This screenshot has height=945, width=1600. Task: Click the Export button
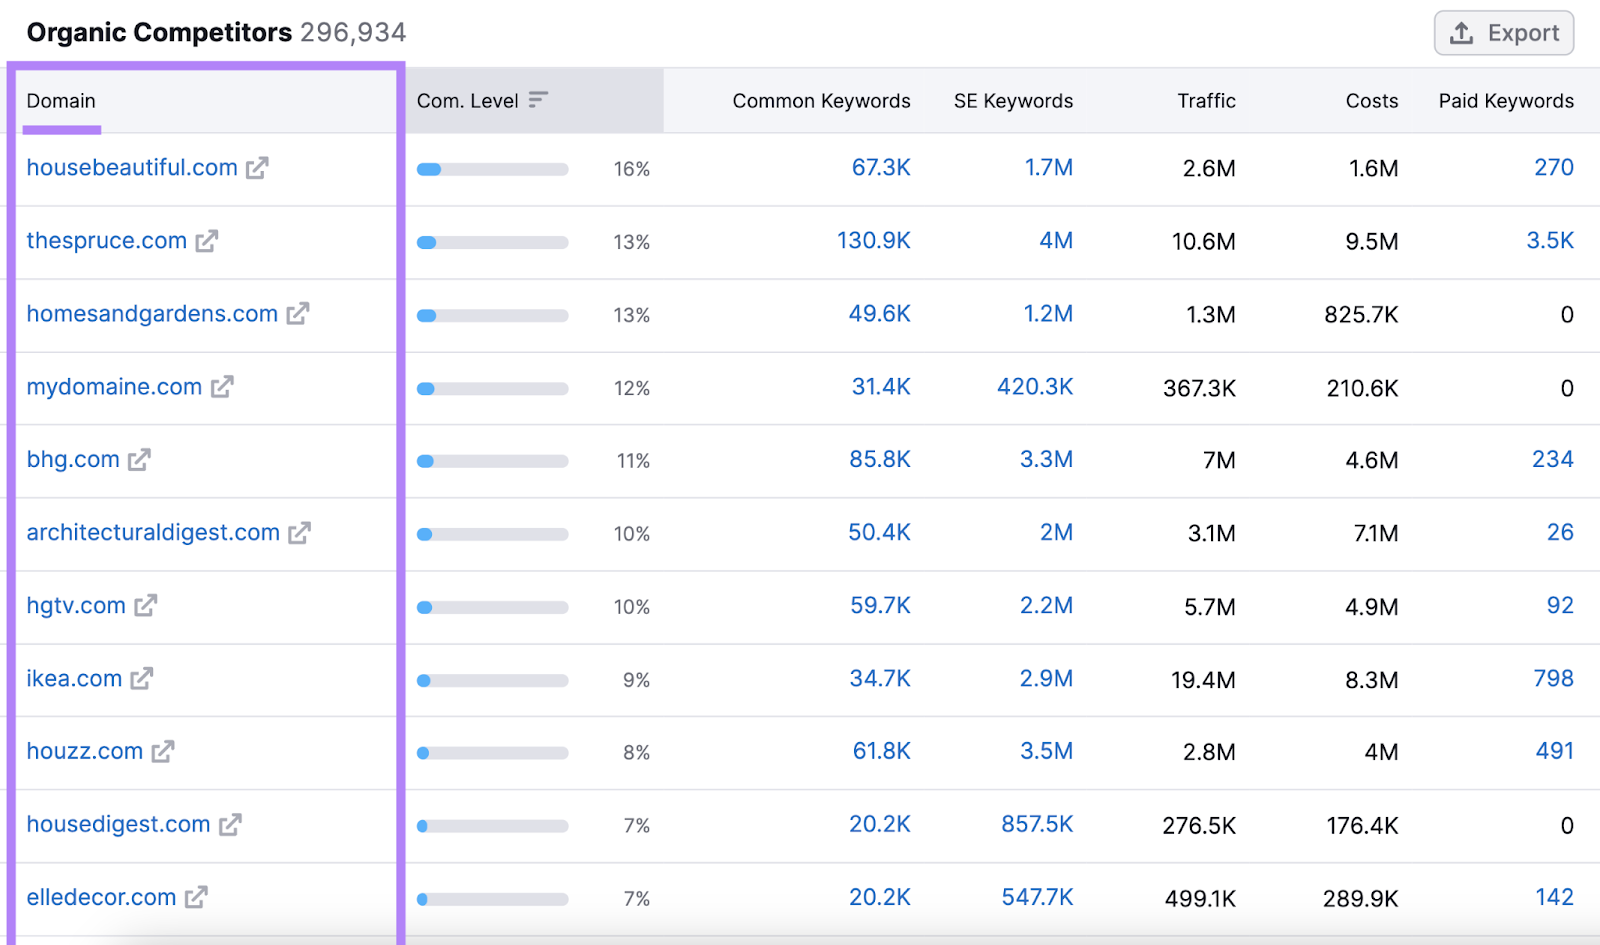tap(1503, 32)
